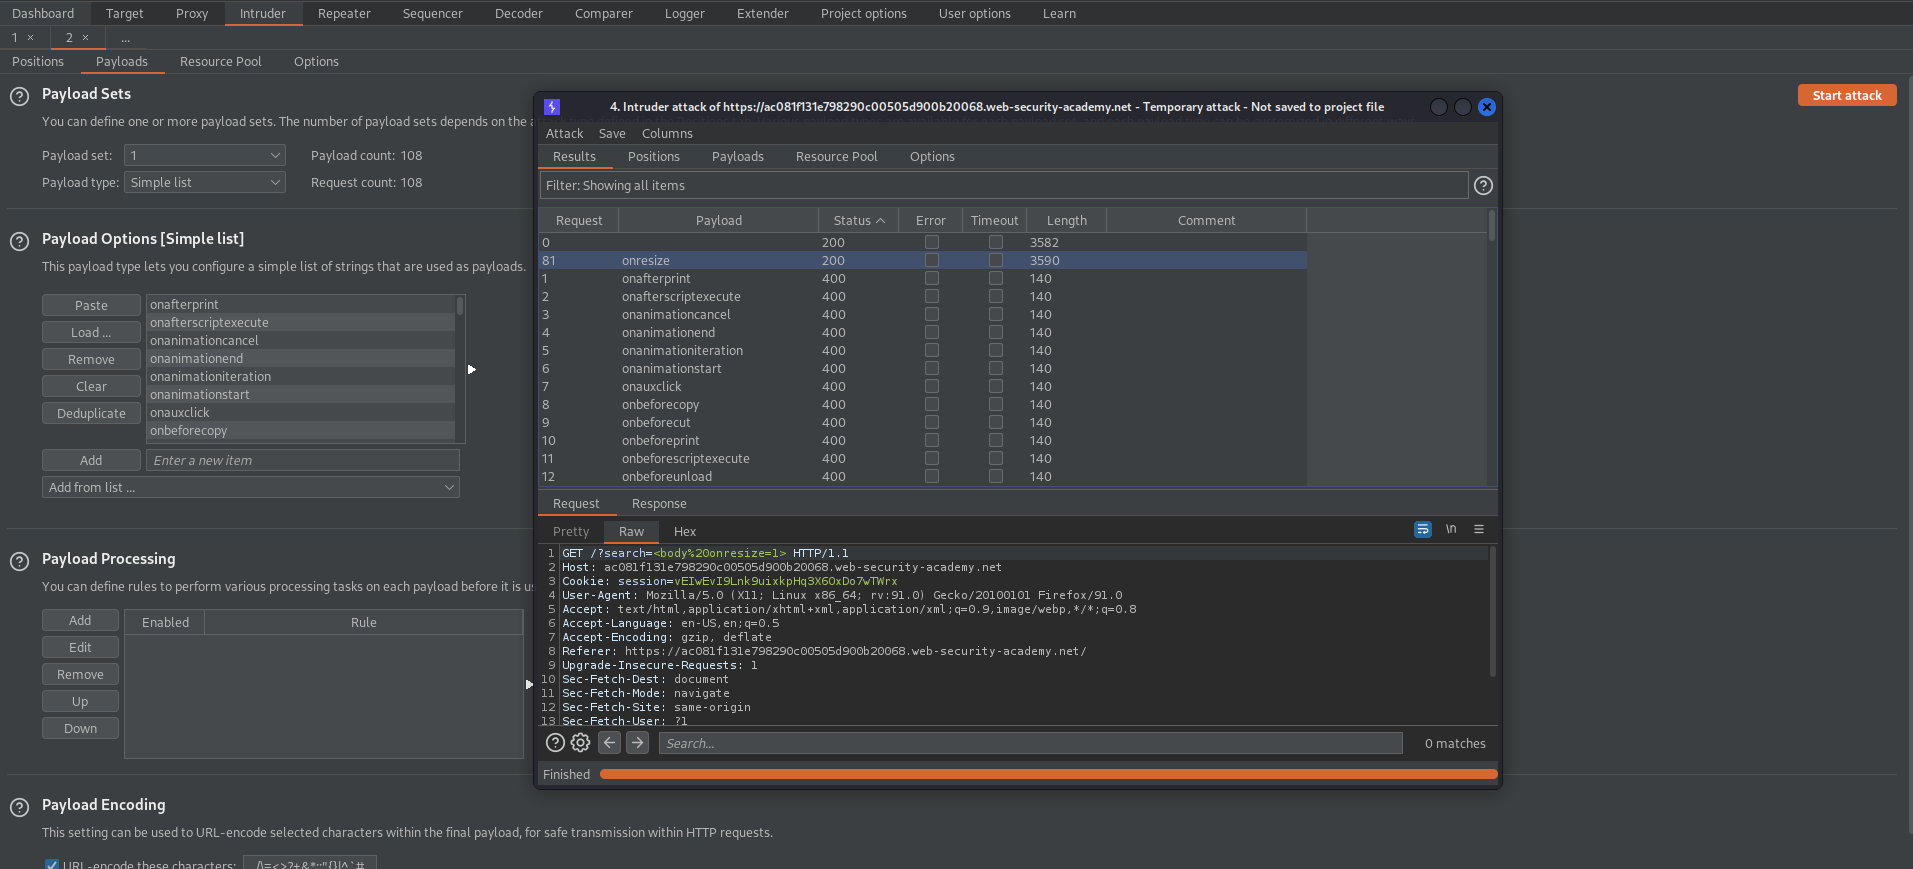Open the new tab ellipsis in Intruder
The image size is (1913, 869).
tap(125, 38)
